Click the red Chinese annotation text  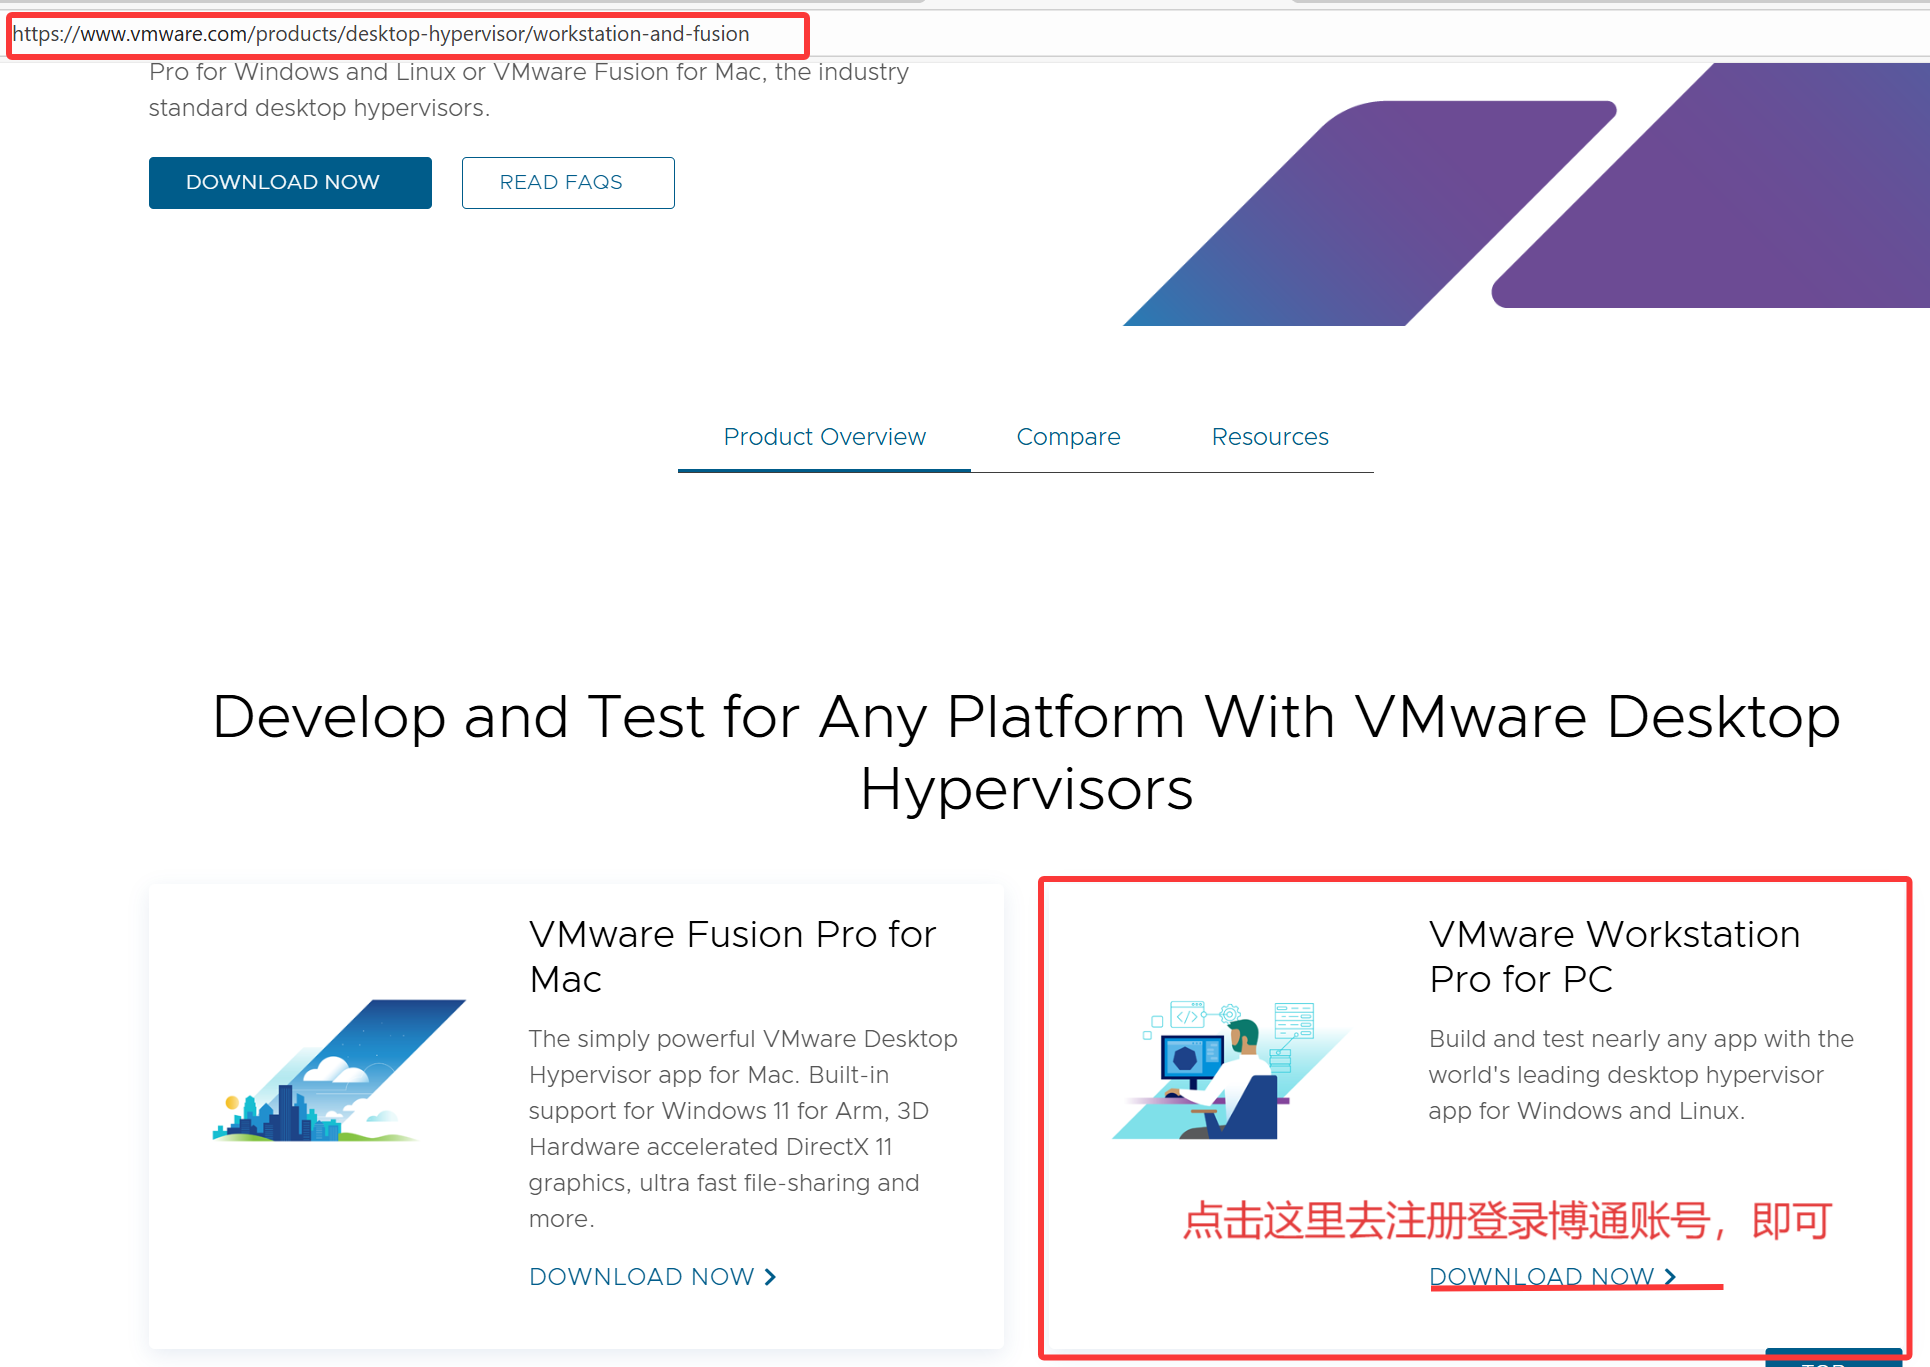[x=1506, y=1221]
